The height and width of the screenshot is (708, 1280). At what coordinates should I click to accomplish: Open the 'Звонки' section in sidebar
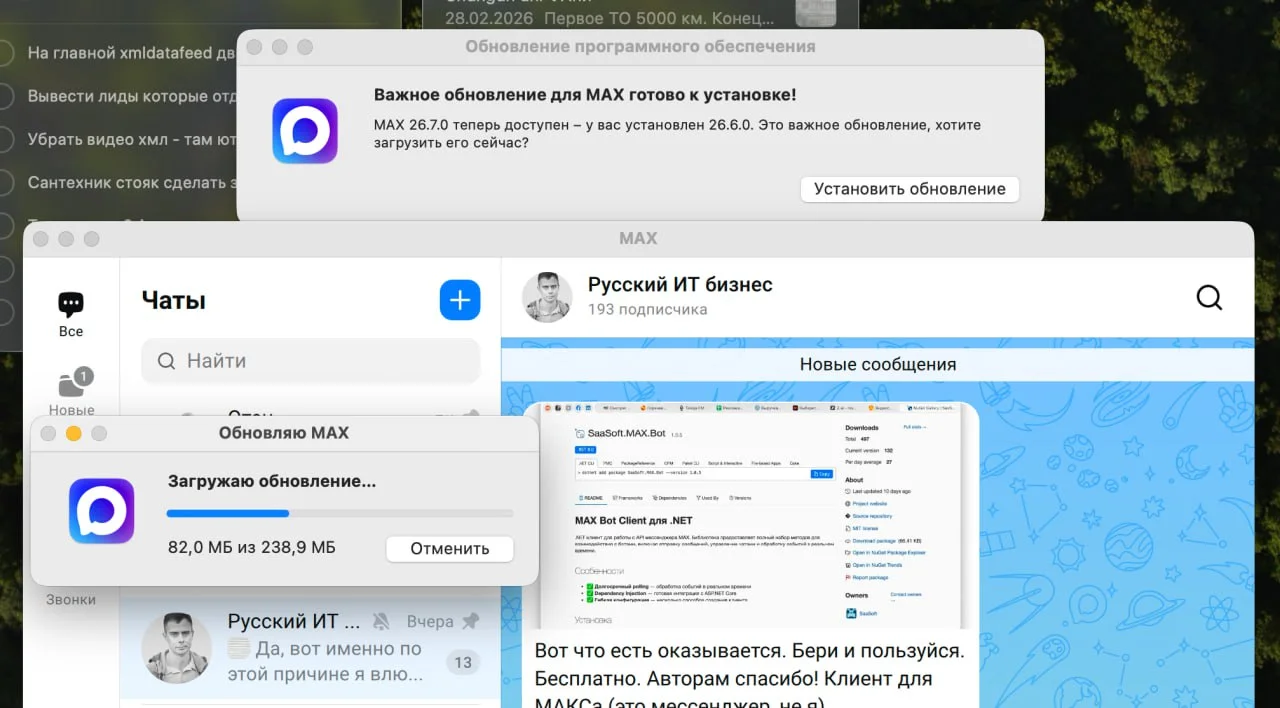coord(71,599)
